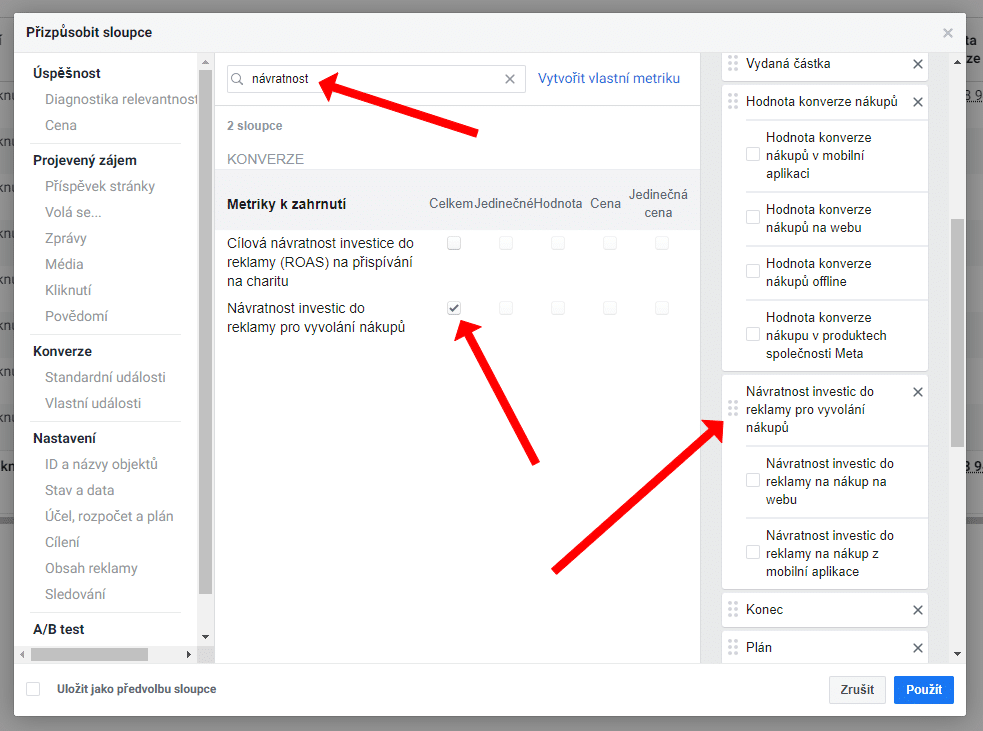Viewport: 983px width, 731px height.
Task: Open Standardní události category
Action: point(105,377)
